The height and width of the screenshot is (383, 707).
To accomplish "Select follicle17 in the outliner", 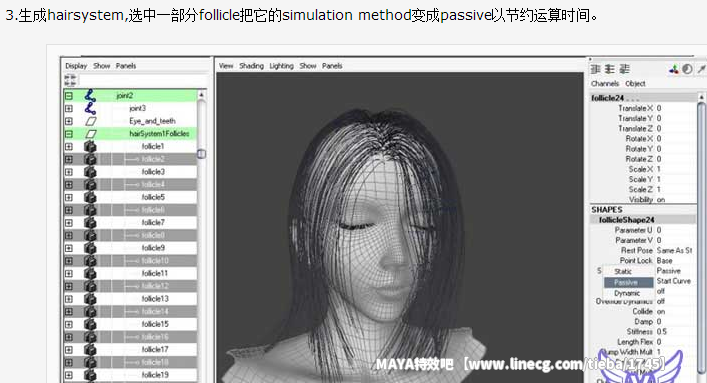I will coord(155,350).
